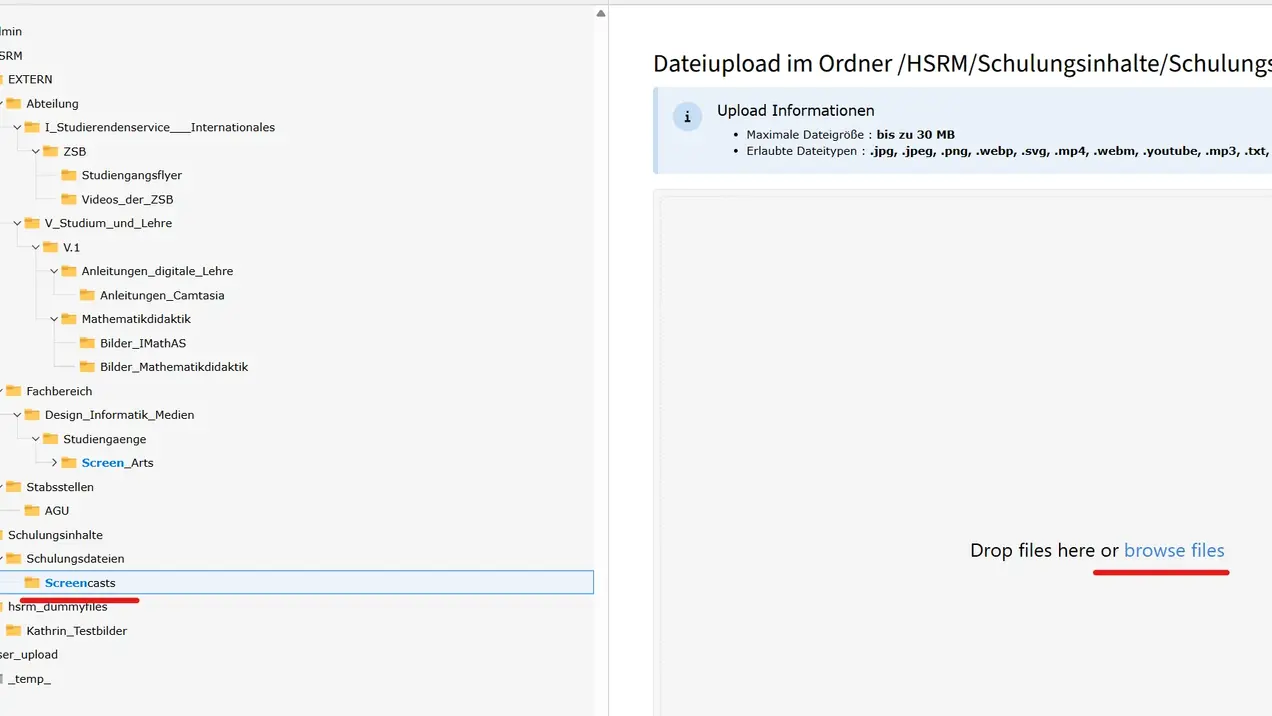1272x716 pixels.
Task: Click the scroll up arrow of tree panel
Action: click(601, 14)
